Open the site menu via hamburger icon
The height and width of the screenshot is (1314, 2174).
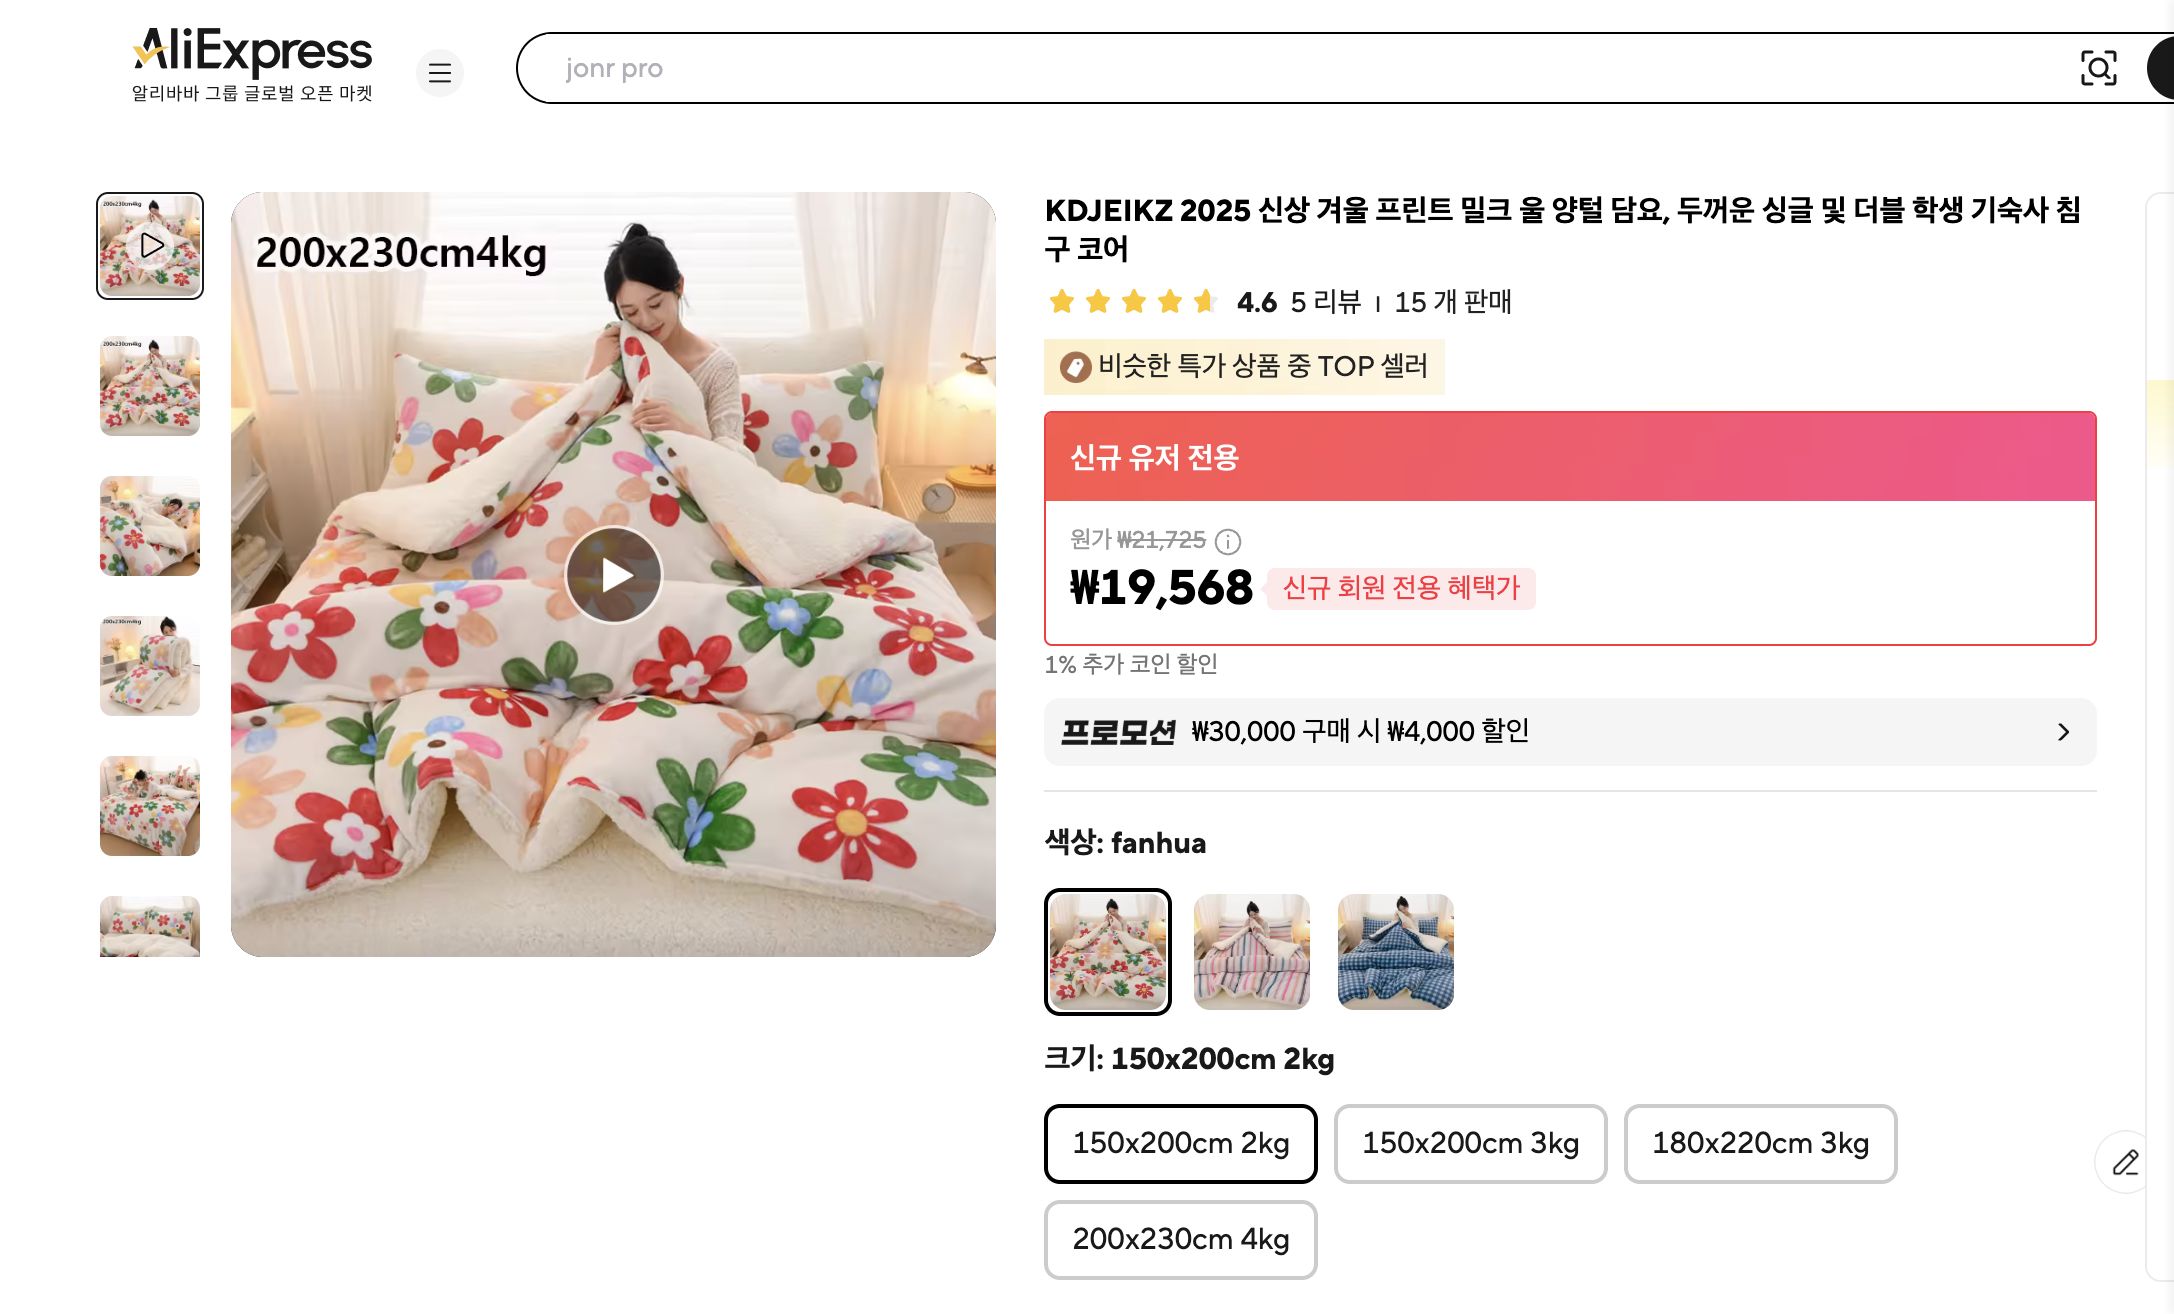coord(440,72)
